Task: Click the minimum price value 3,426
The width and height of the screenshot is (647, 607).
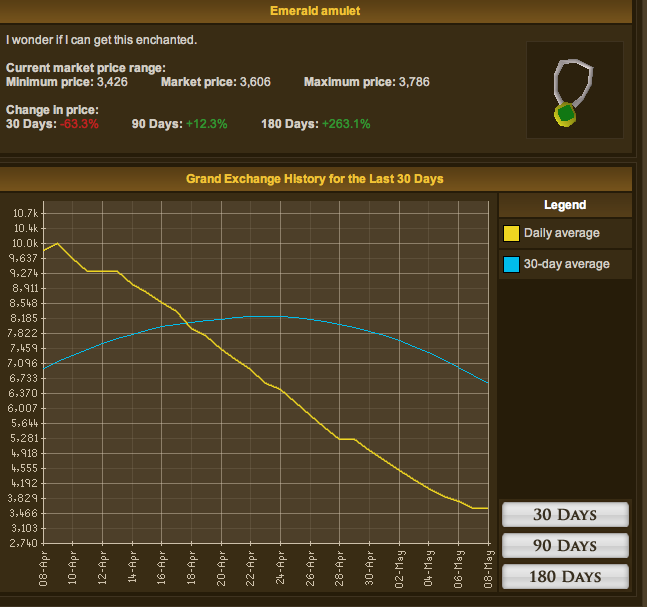Action: point(112,82)
